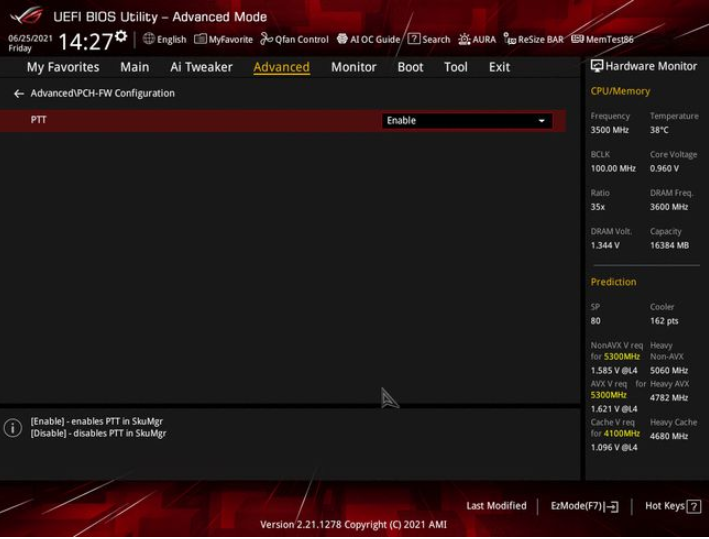Click the 5060 MHz Heavy Non-AVX value

click(669, 370)
